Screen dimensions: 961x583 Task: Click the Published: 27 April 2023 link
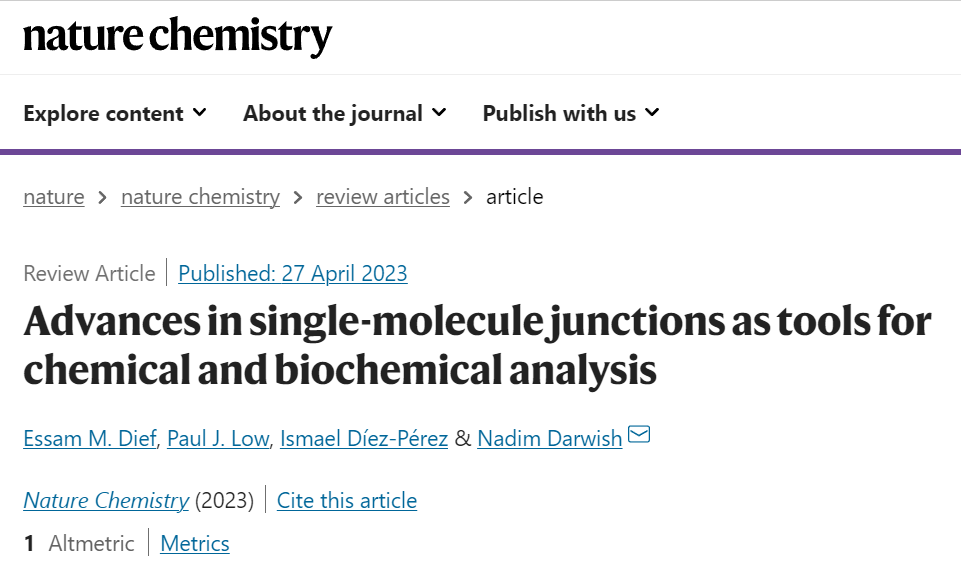point(293,273)
